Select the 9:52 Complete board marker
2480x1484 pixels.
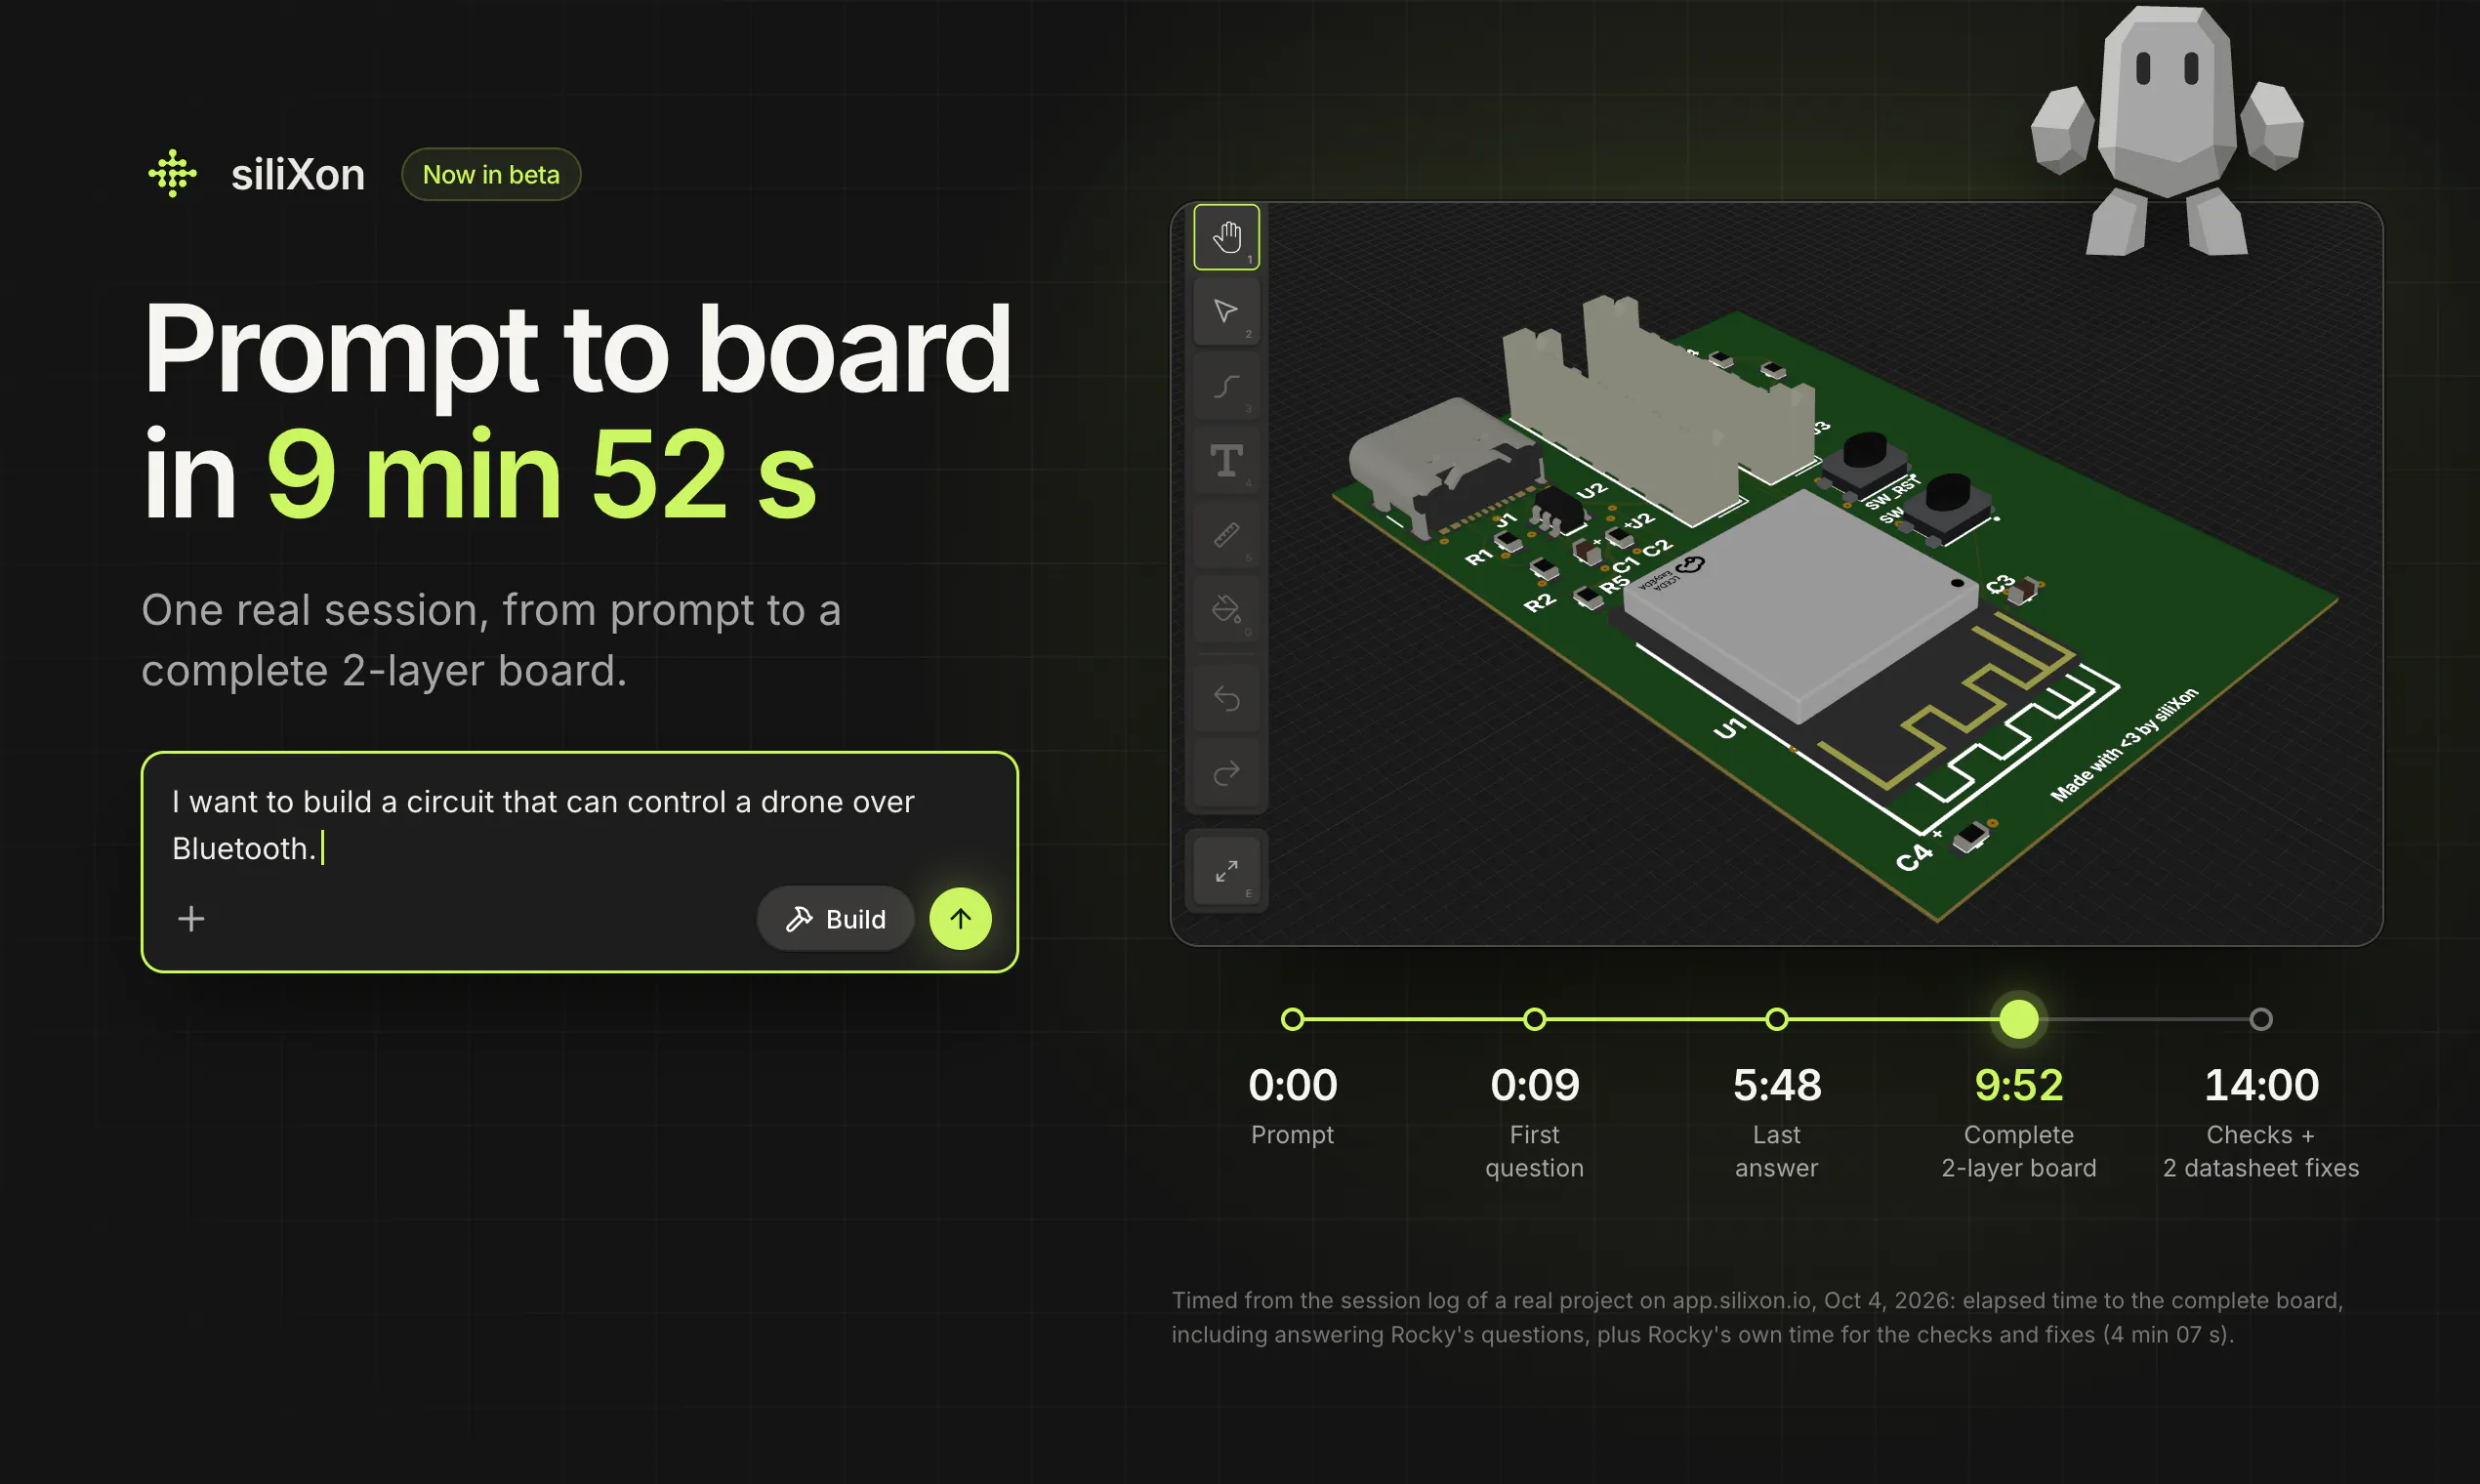point(2019,1019)
